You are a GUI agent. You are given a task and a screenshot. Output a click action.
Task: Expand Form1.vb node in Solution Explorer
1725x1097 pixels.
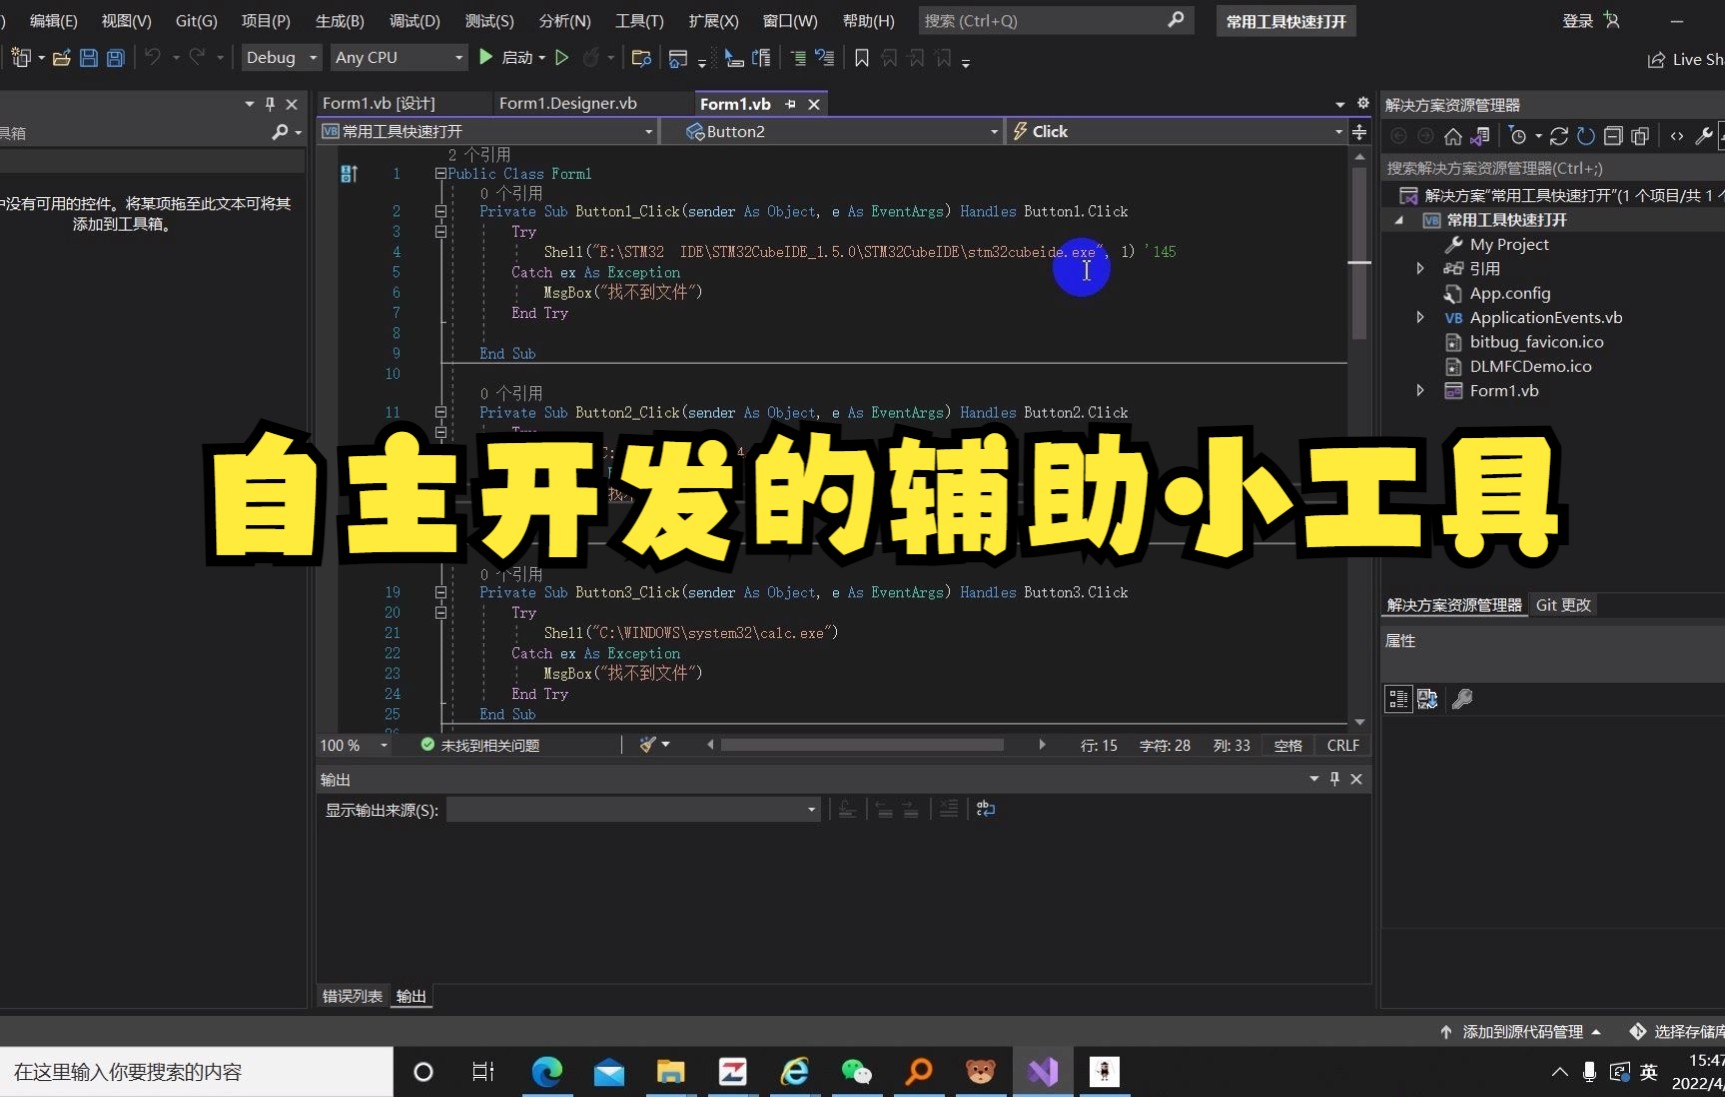[1420, 390]
